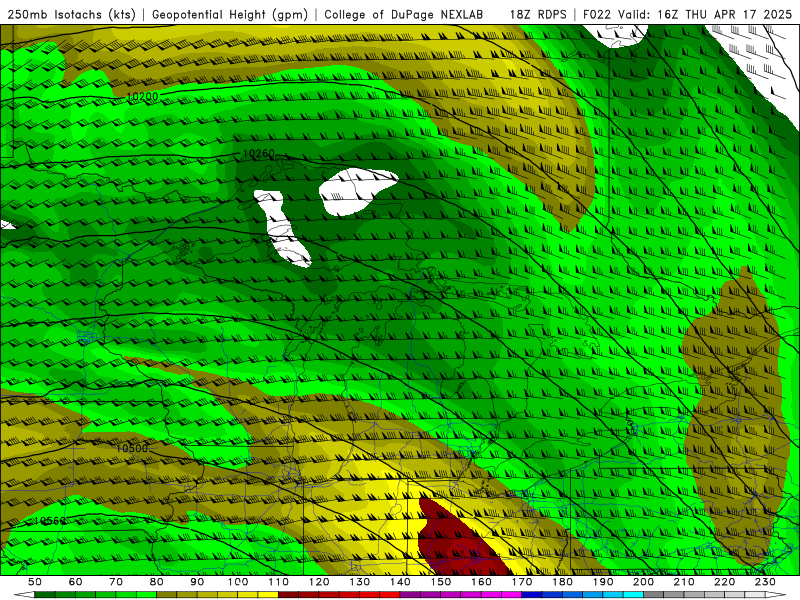Click the 60 value on the color scale

75,582
